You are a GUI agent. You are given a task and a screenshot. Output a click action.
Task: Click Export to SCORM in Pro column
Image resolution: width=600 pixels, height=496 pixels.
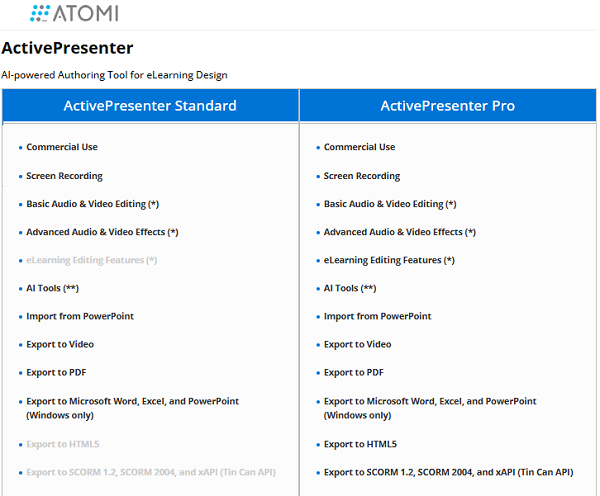pyautogui.click(x=448, y=472)
